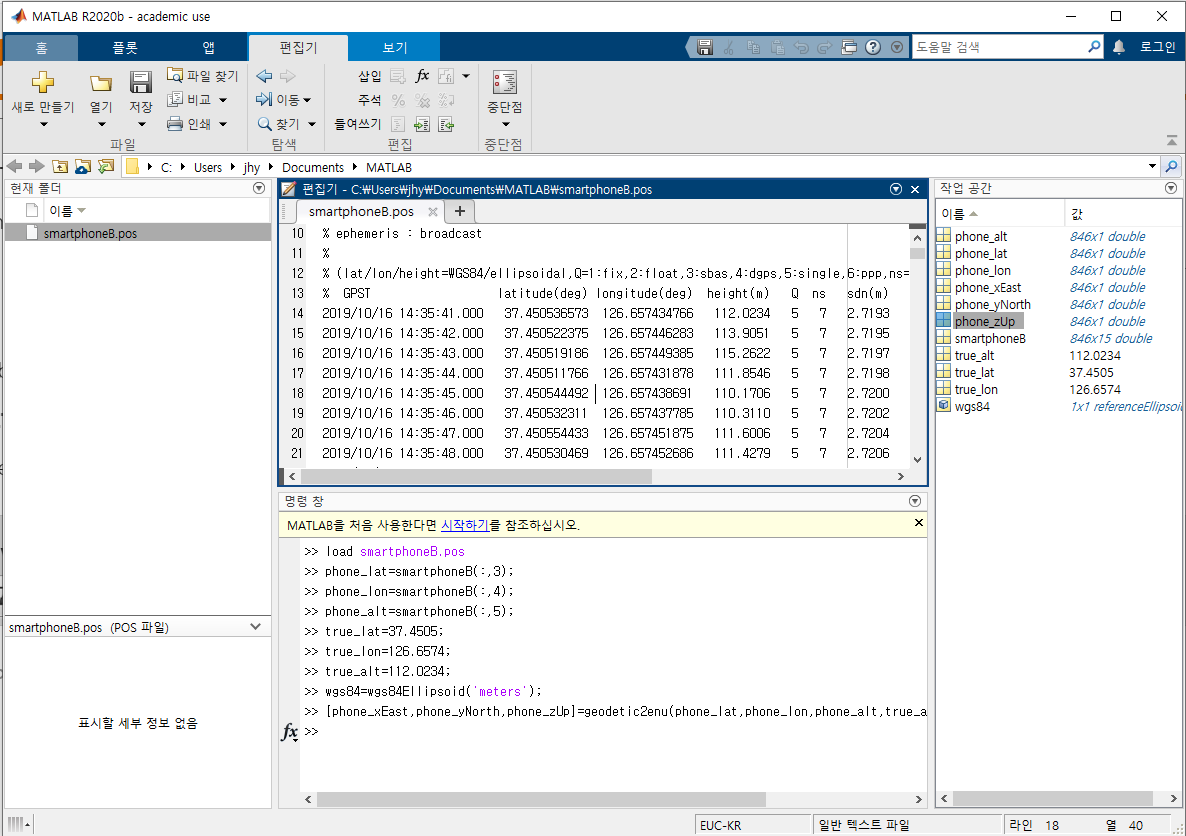Switch to the 앱 tab

tap(208, 47)
